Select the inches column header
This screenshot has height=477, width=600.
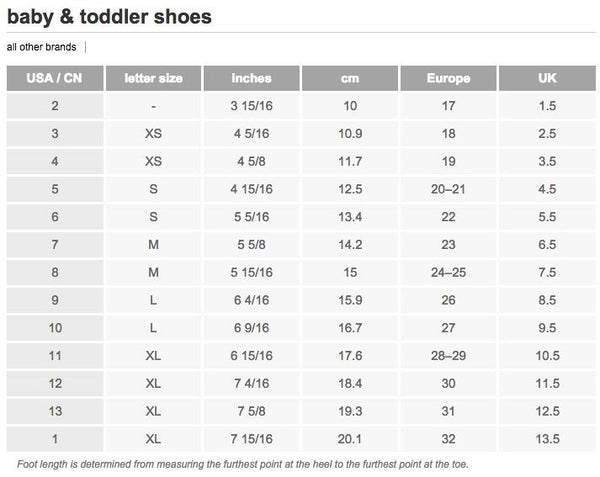pos(251,78)
